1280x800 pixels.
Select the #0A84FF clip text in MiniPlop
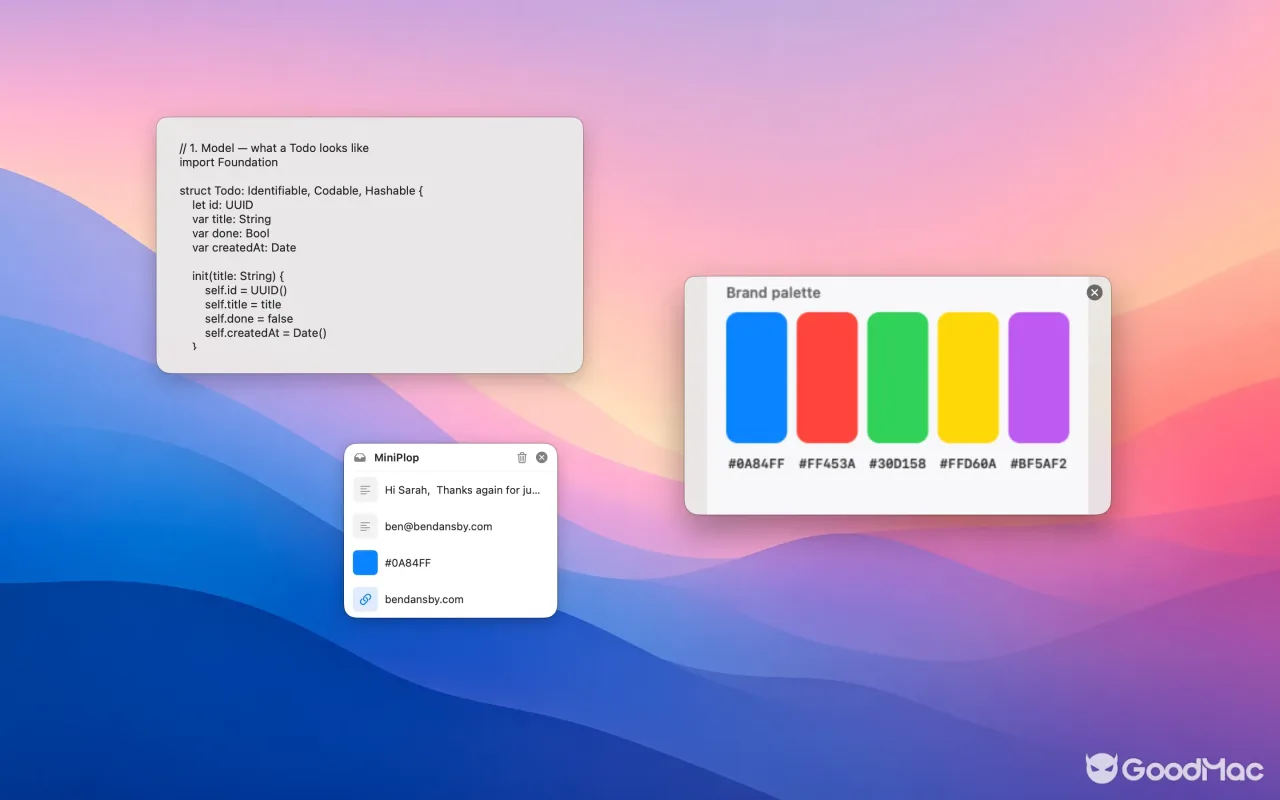[x=408, y=563]
